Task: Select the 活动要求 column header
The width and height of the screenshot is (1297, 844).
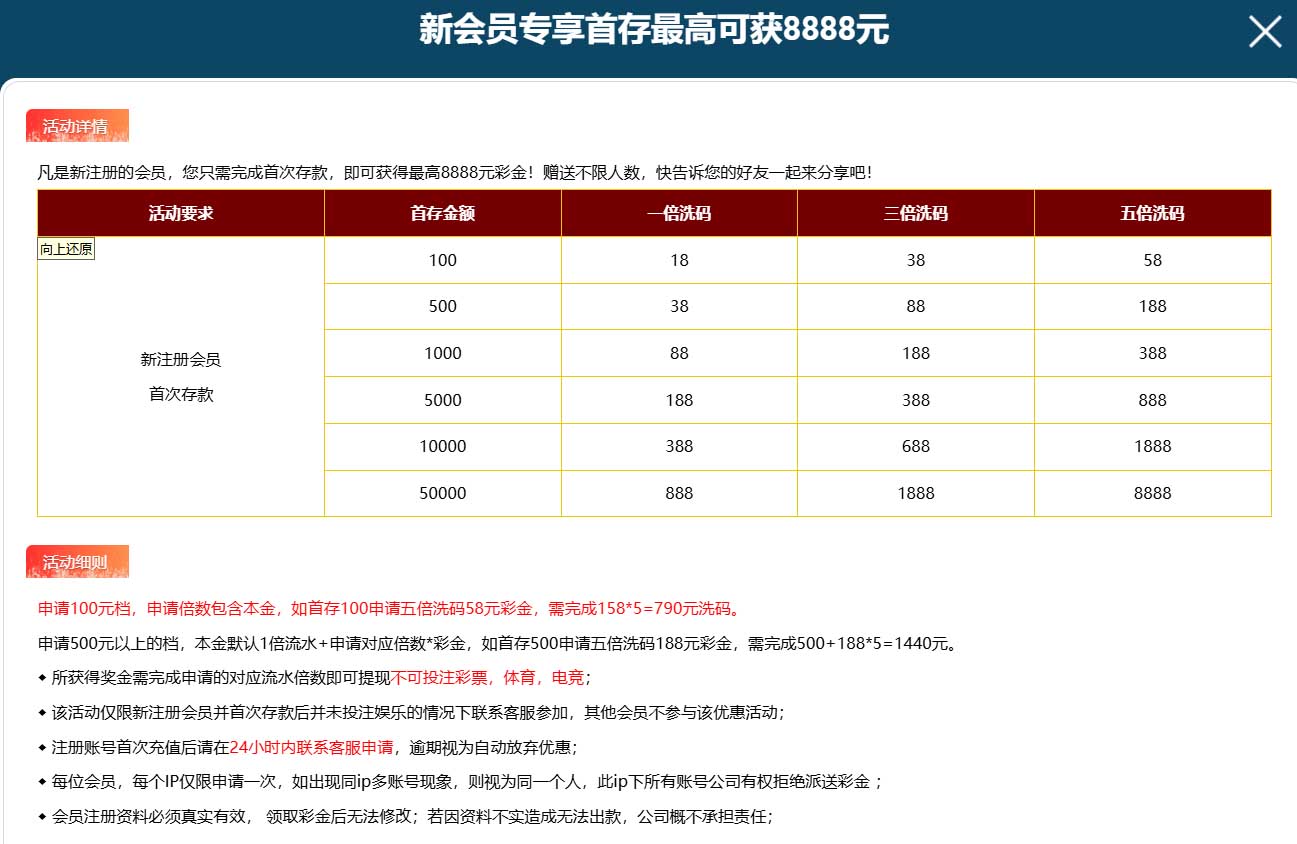Action: [x=181, y=213]
